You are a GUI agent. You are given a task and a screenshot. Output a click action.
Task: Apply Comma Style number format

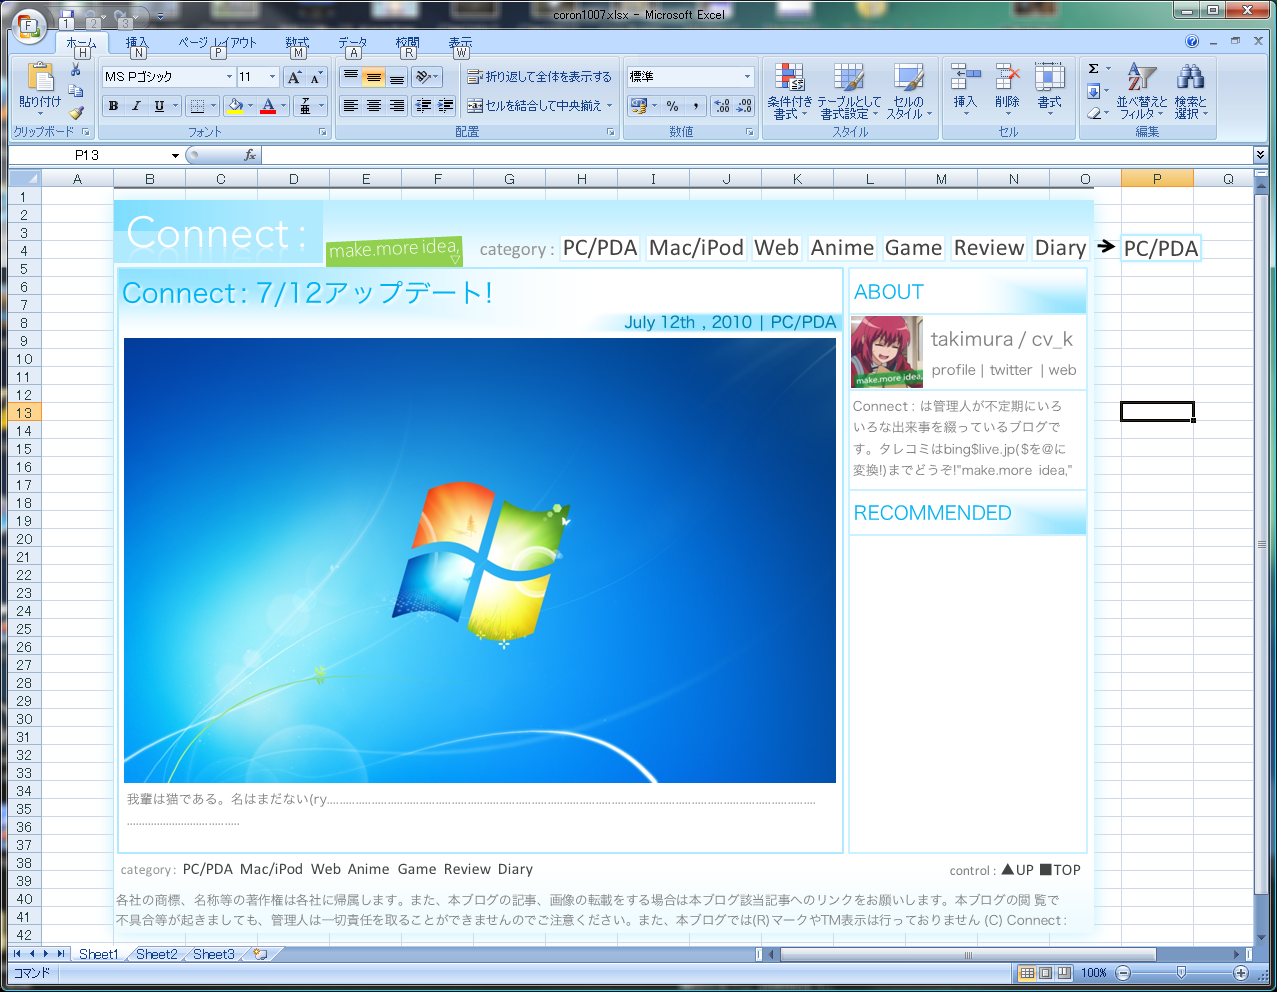(x=695, y=106)
